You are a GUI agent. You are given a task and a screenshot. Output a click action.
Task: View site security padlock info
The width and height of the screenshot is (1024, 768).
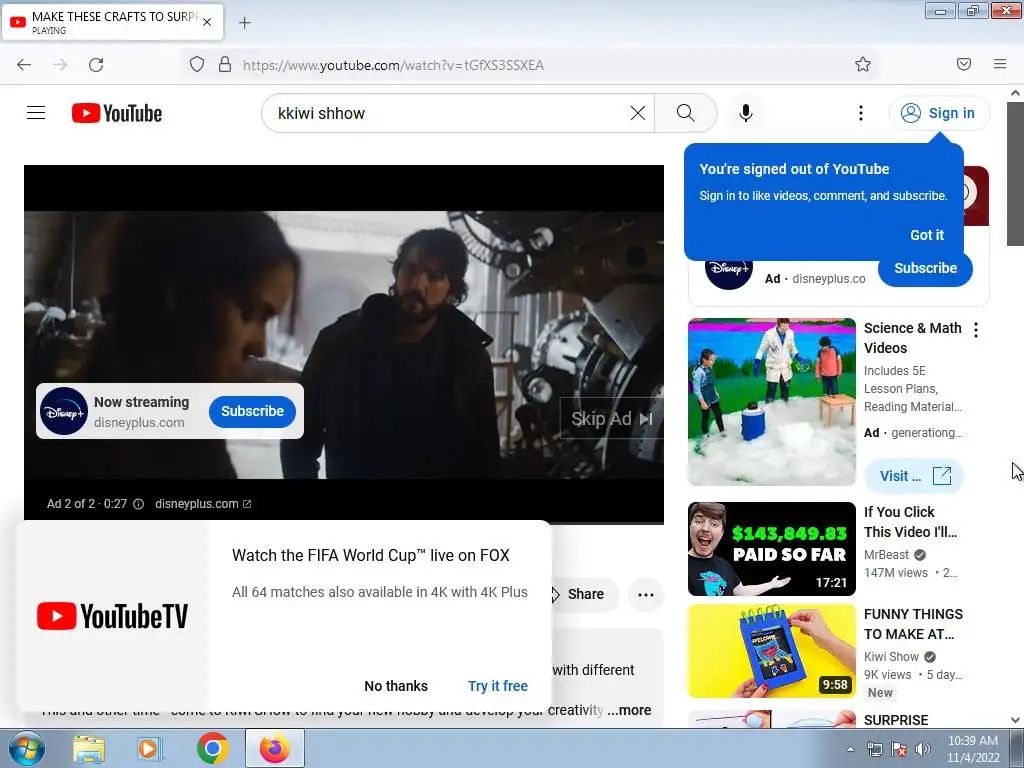(x=225, y=65)
